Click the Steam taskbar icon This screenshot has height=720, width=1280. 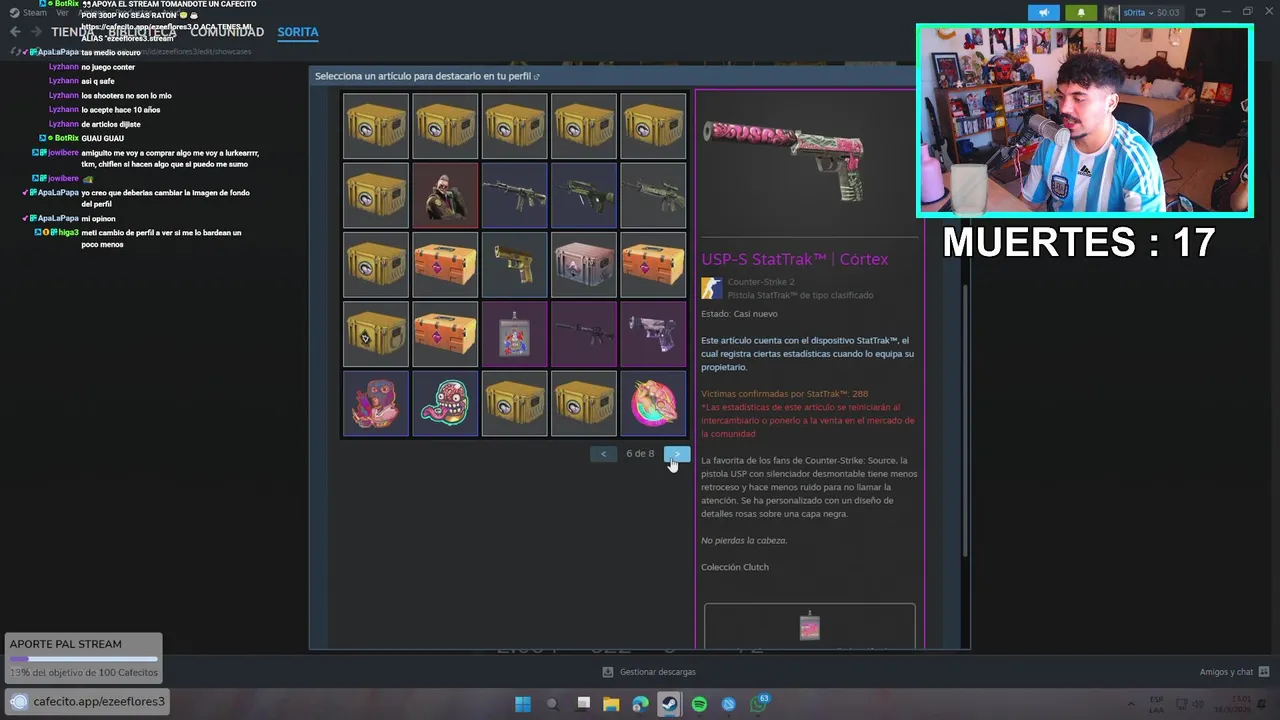click(x=669, y=704)
